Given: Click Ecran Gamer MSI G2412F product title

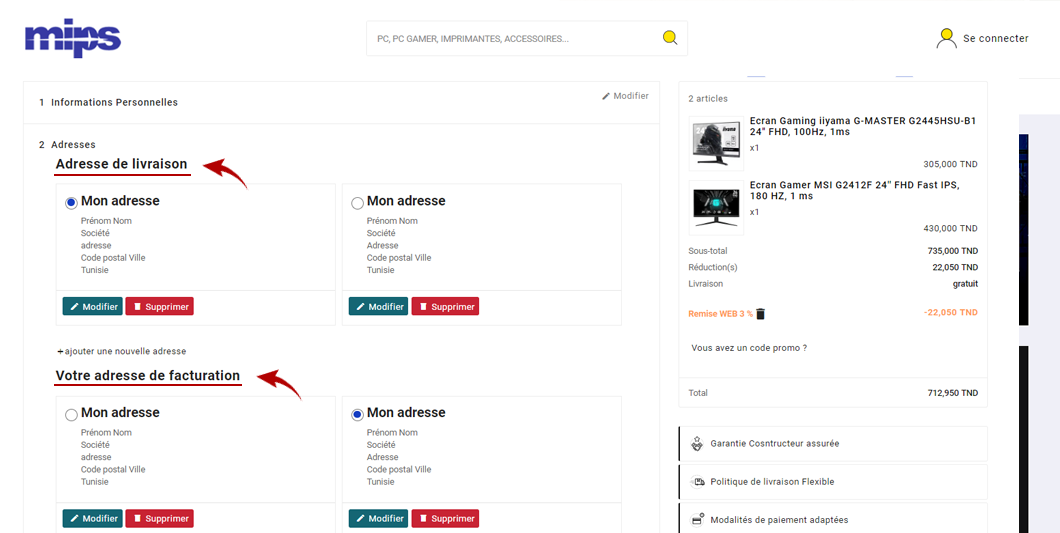Looking at the screenshot, I should click(x=855, y=191).
